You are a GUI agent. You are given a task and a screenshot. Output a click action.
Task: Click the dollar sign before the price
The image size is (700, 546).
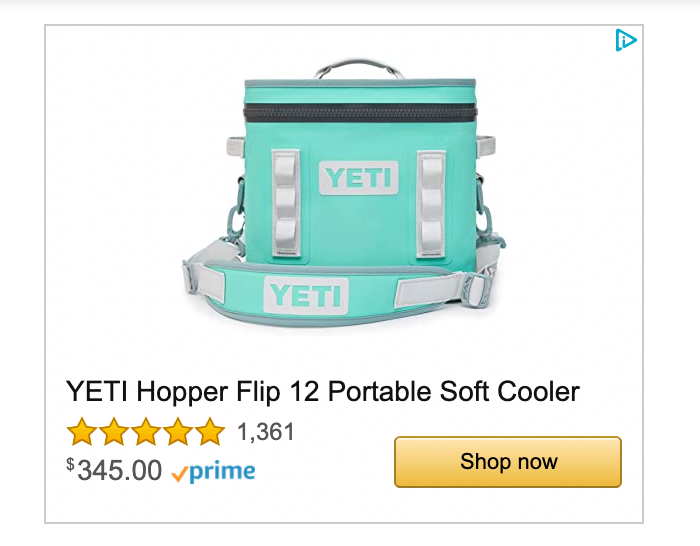[x=70, y=463]
